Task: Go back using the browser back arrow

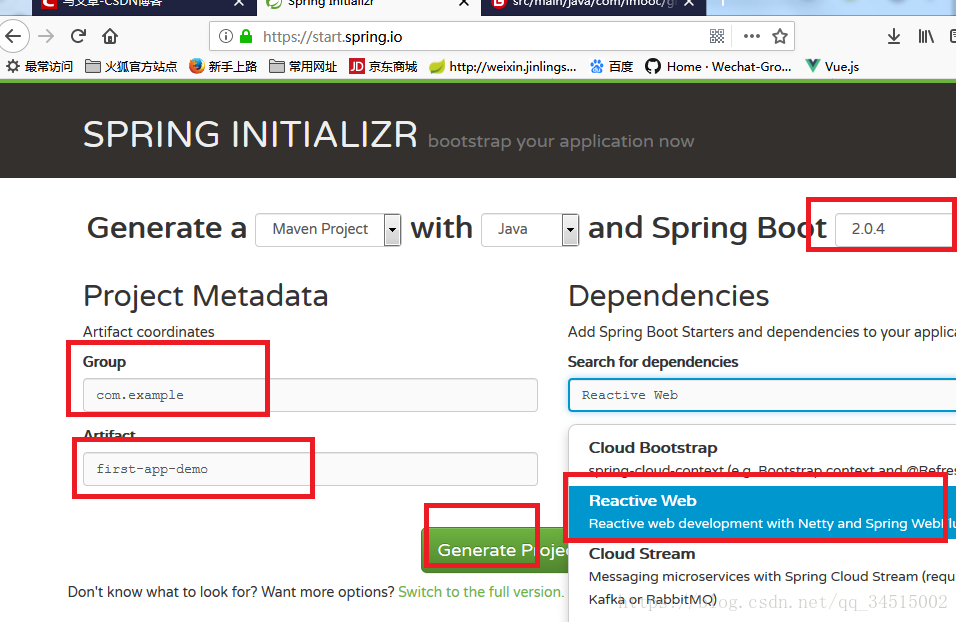Action: (13, 36)
